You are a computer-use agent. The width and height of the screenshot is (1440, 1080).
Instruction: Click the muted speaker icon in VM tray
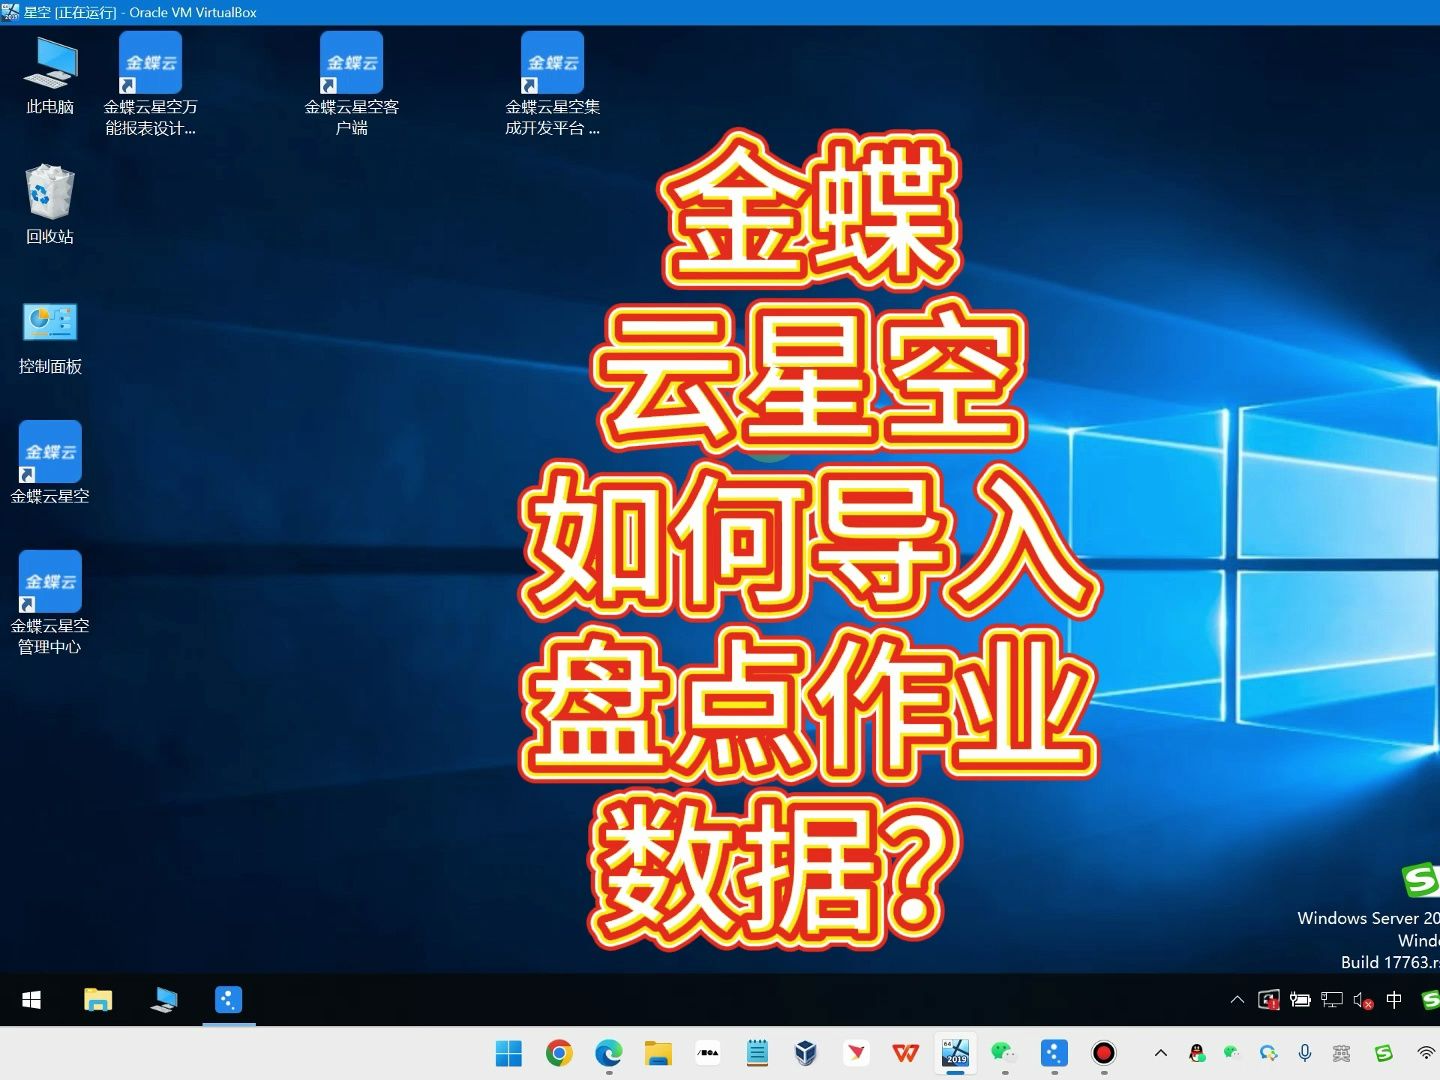click(1363, 999)
